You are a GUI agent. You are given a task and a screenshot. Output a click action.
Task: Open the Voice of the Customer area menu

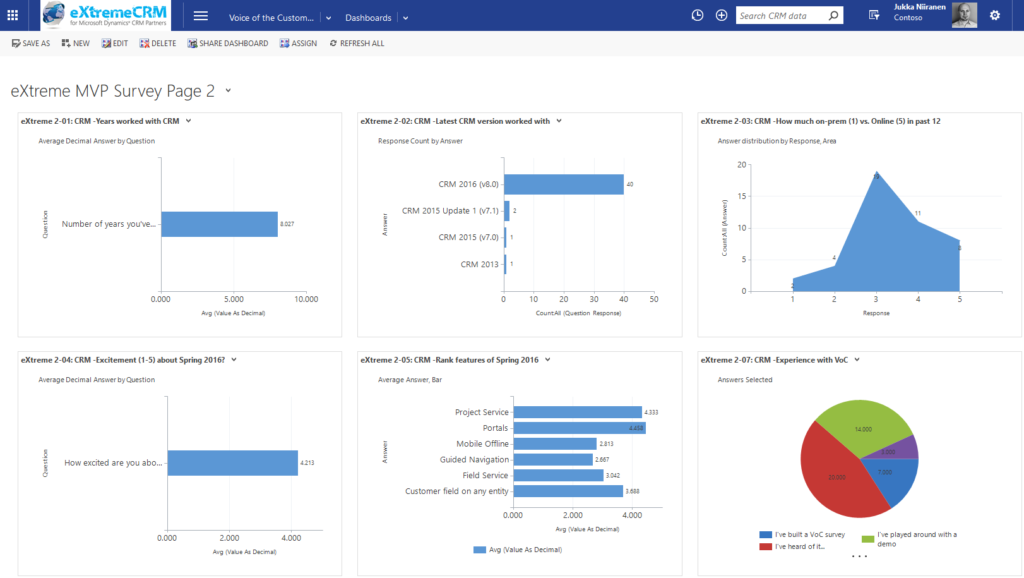(x=271, y=18)
